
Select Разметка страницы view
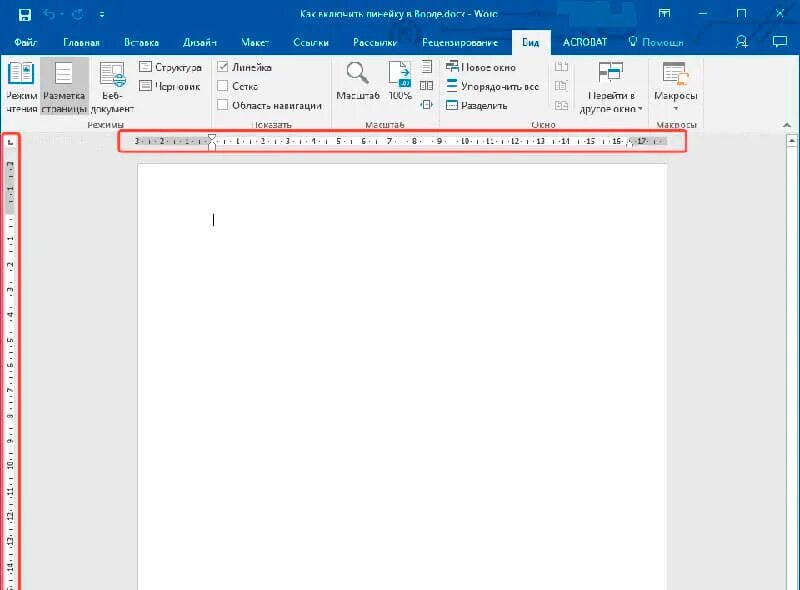pyautogui.click(x=64, y=86)
